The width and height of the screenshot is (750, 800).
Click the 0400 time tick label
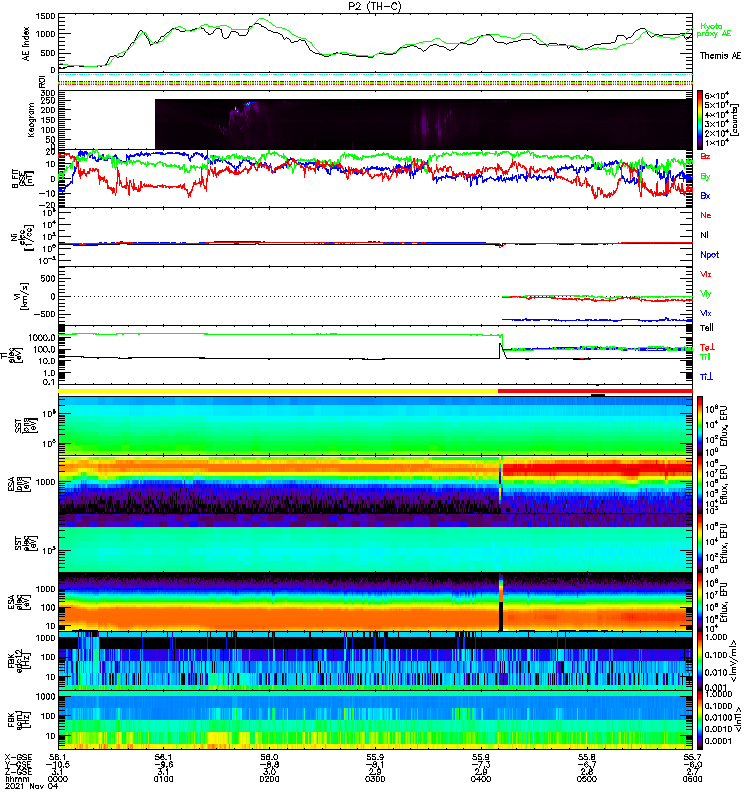481,779
